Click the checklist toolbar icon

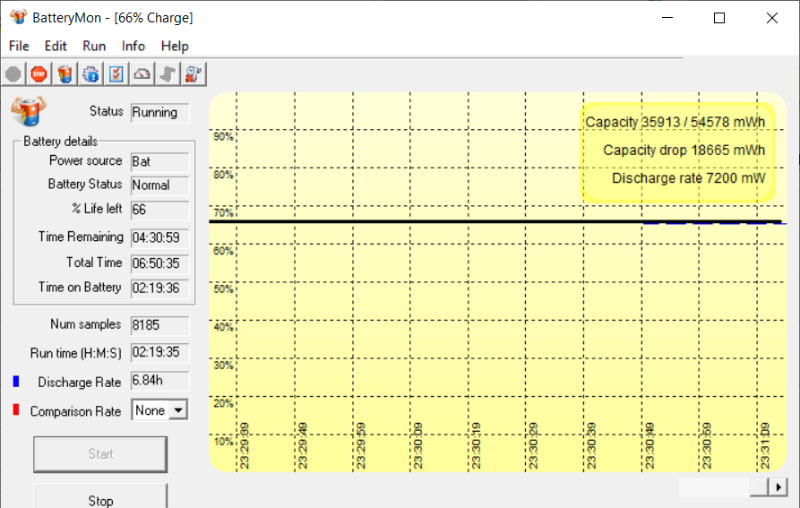click(x=117, y=73)
